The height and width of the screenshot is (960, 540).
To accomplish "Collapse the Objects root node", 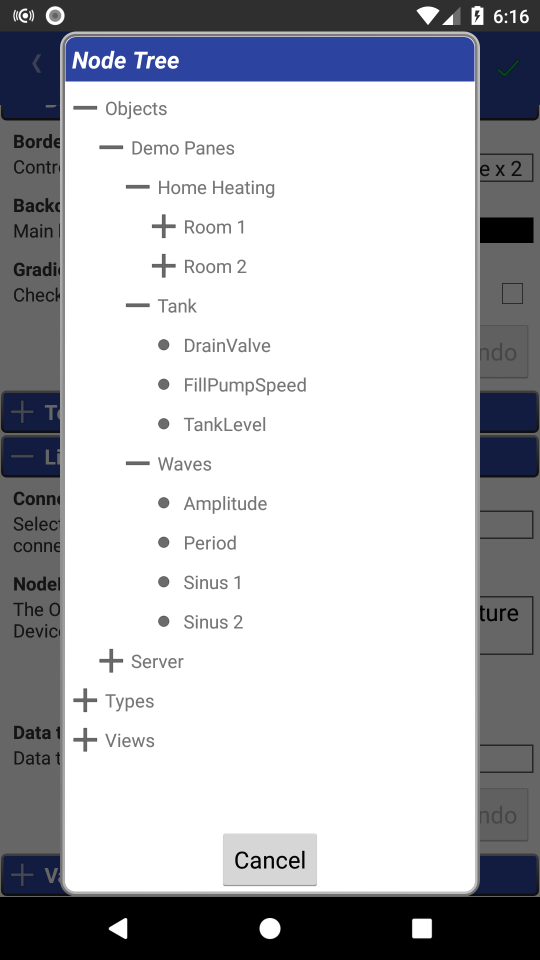I will click(85, 108).
